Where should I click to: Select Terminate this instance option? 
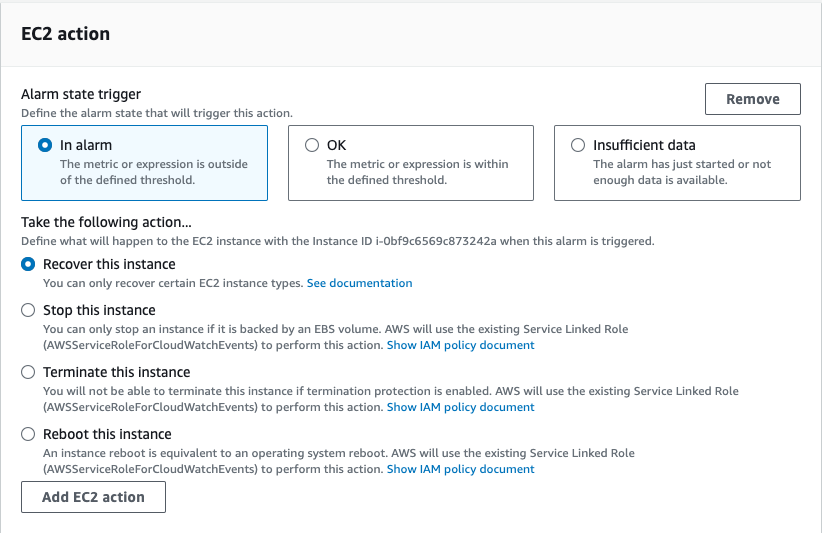coord(29,372)
